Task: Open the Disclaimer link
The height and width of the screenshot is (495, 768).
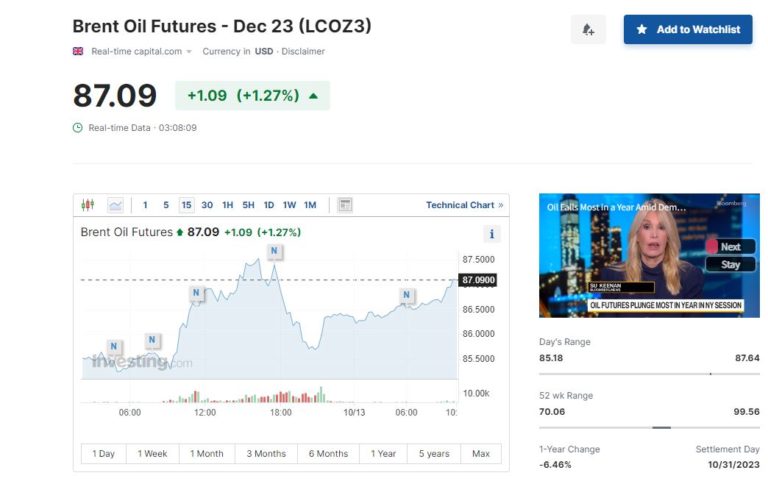Action: 303,51
